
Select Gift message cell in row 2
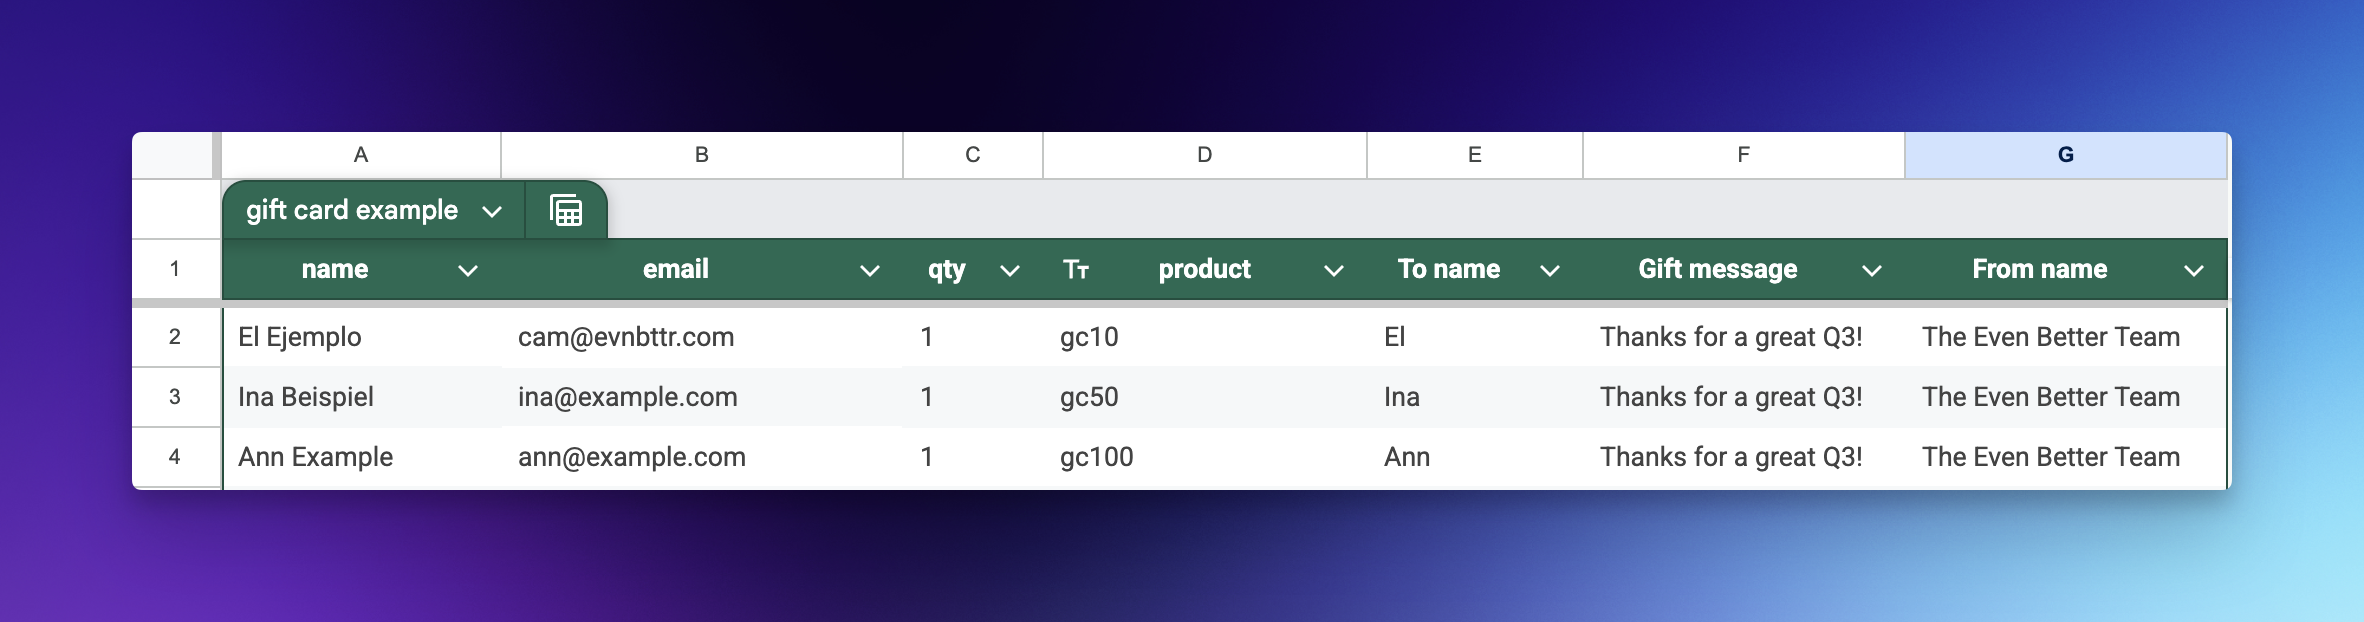point(1744,337)
